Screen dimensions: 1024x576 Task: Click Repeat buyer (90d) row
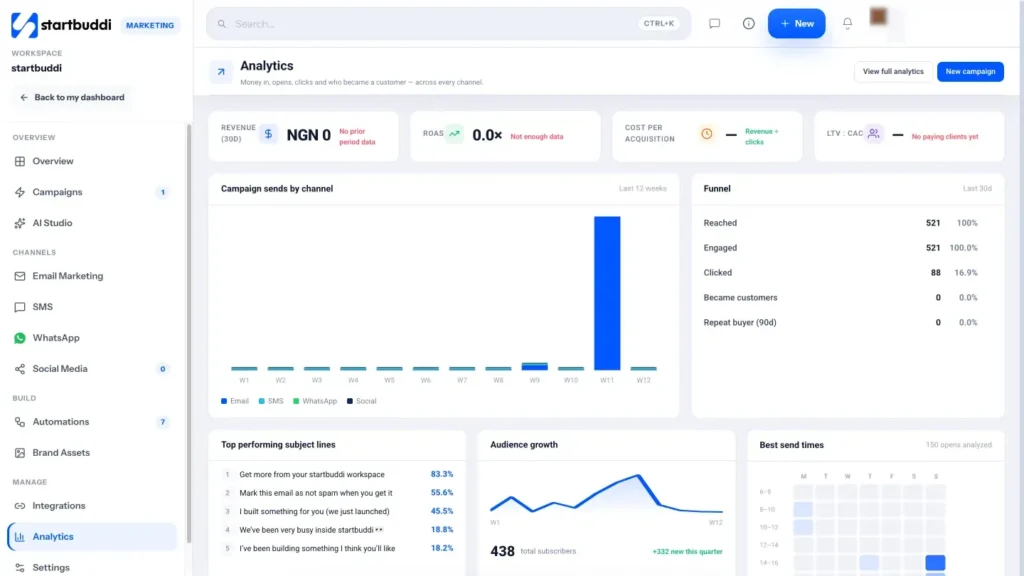point(847,322)
